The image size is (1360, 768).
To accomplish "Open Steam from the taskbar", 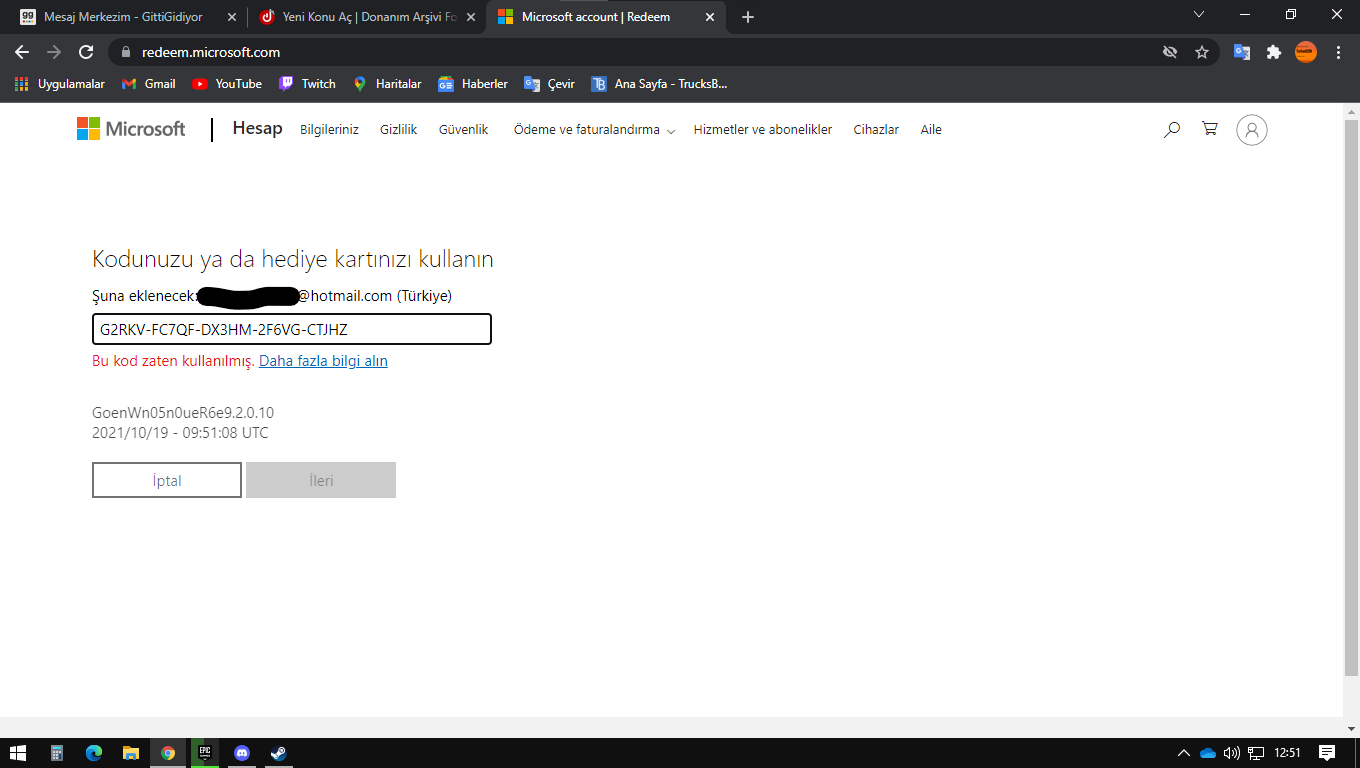I will [278, 752].
